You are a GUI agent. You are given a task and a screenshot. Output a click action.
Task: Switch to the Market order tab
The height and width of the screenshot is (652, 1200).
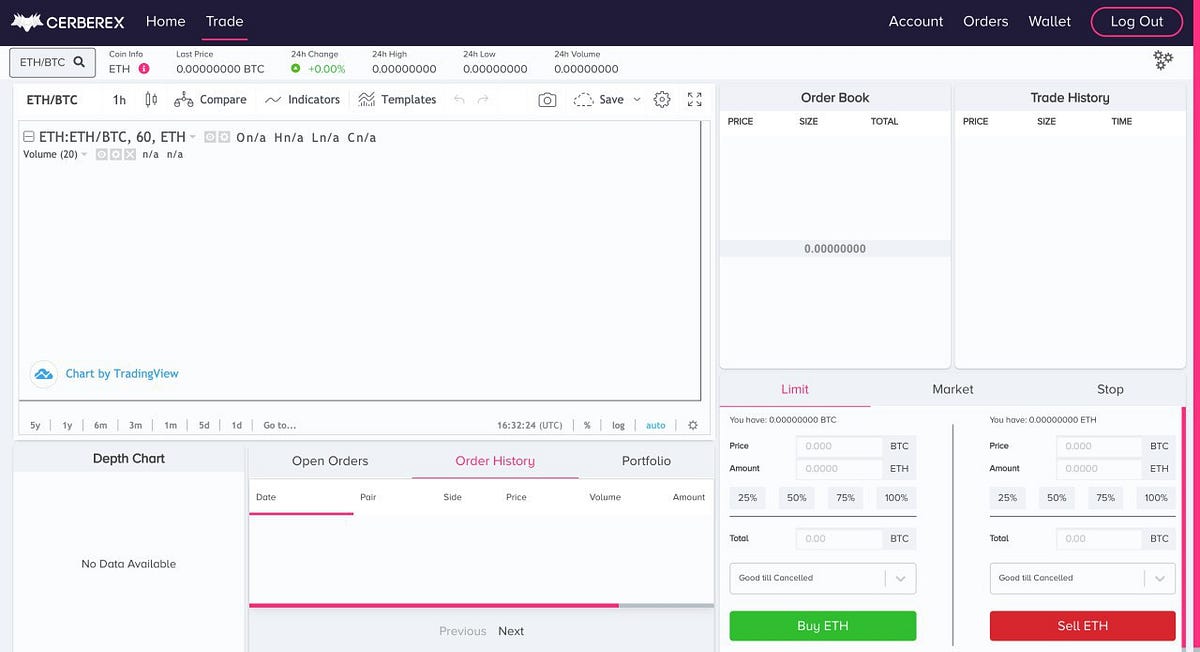point(952,389)
